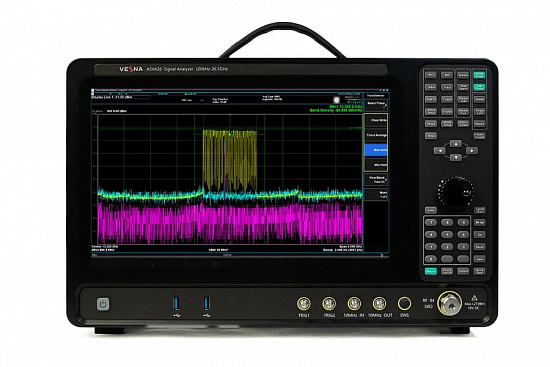550x367 pixels.
Task: Select Max Hold trace mode softkey
Action: pos(376,150)
